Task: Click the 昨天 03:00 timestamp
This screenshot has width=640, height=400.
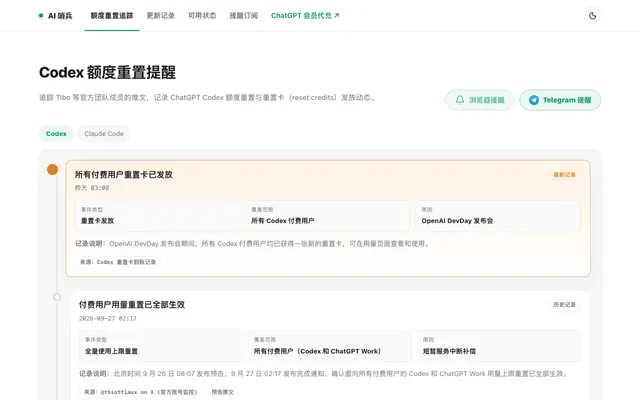Action: (92, 188)
